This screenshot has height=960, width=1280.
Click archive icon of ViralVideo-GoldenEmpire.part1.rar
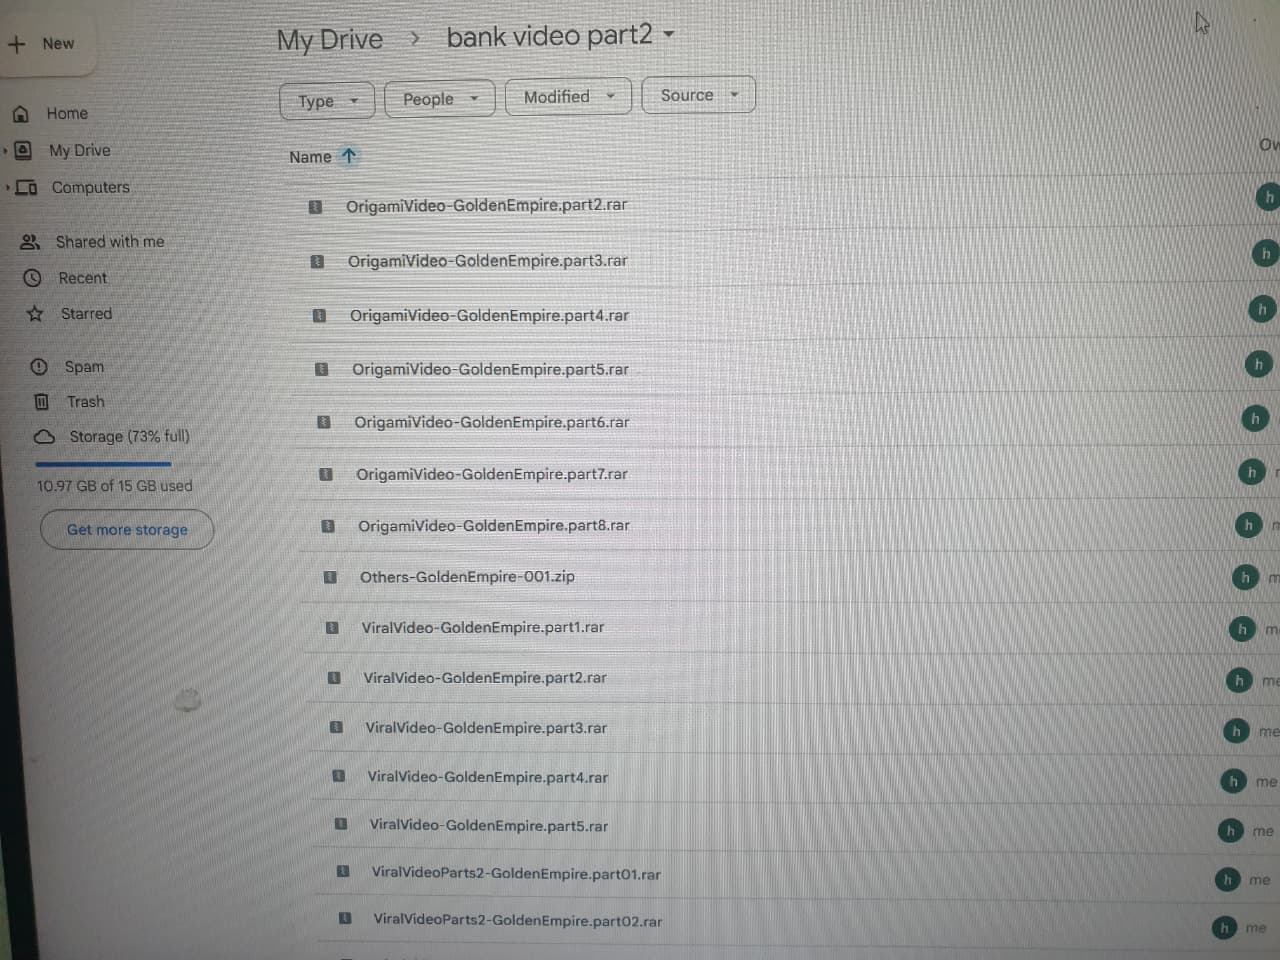[x=332, y=628]
